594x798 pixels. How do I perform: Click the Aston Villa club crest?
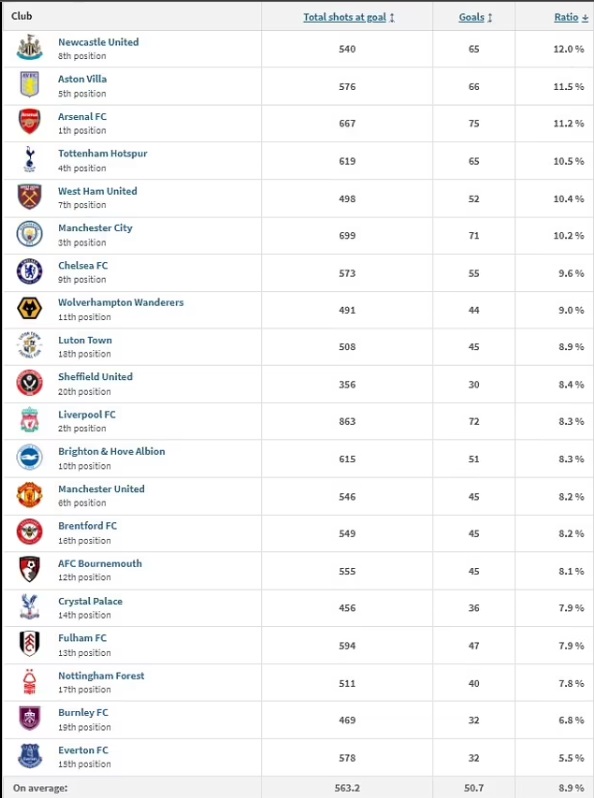coord(30,84)
